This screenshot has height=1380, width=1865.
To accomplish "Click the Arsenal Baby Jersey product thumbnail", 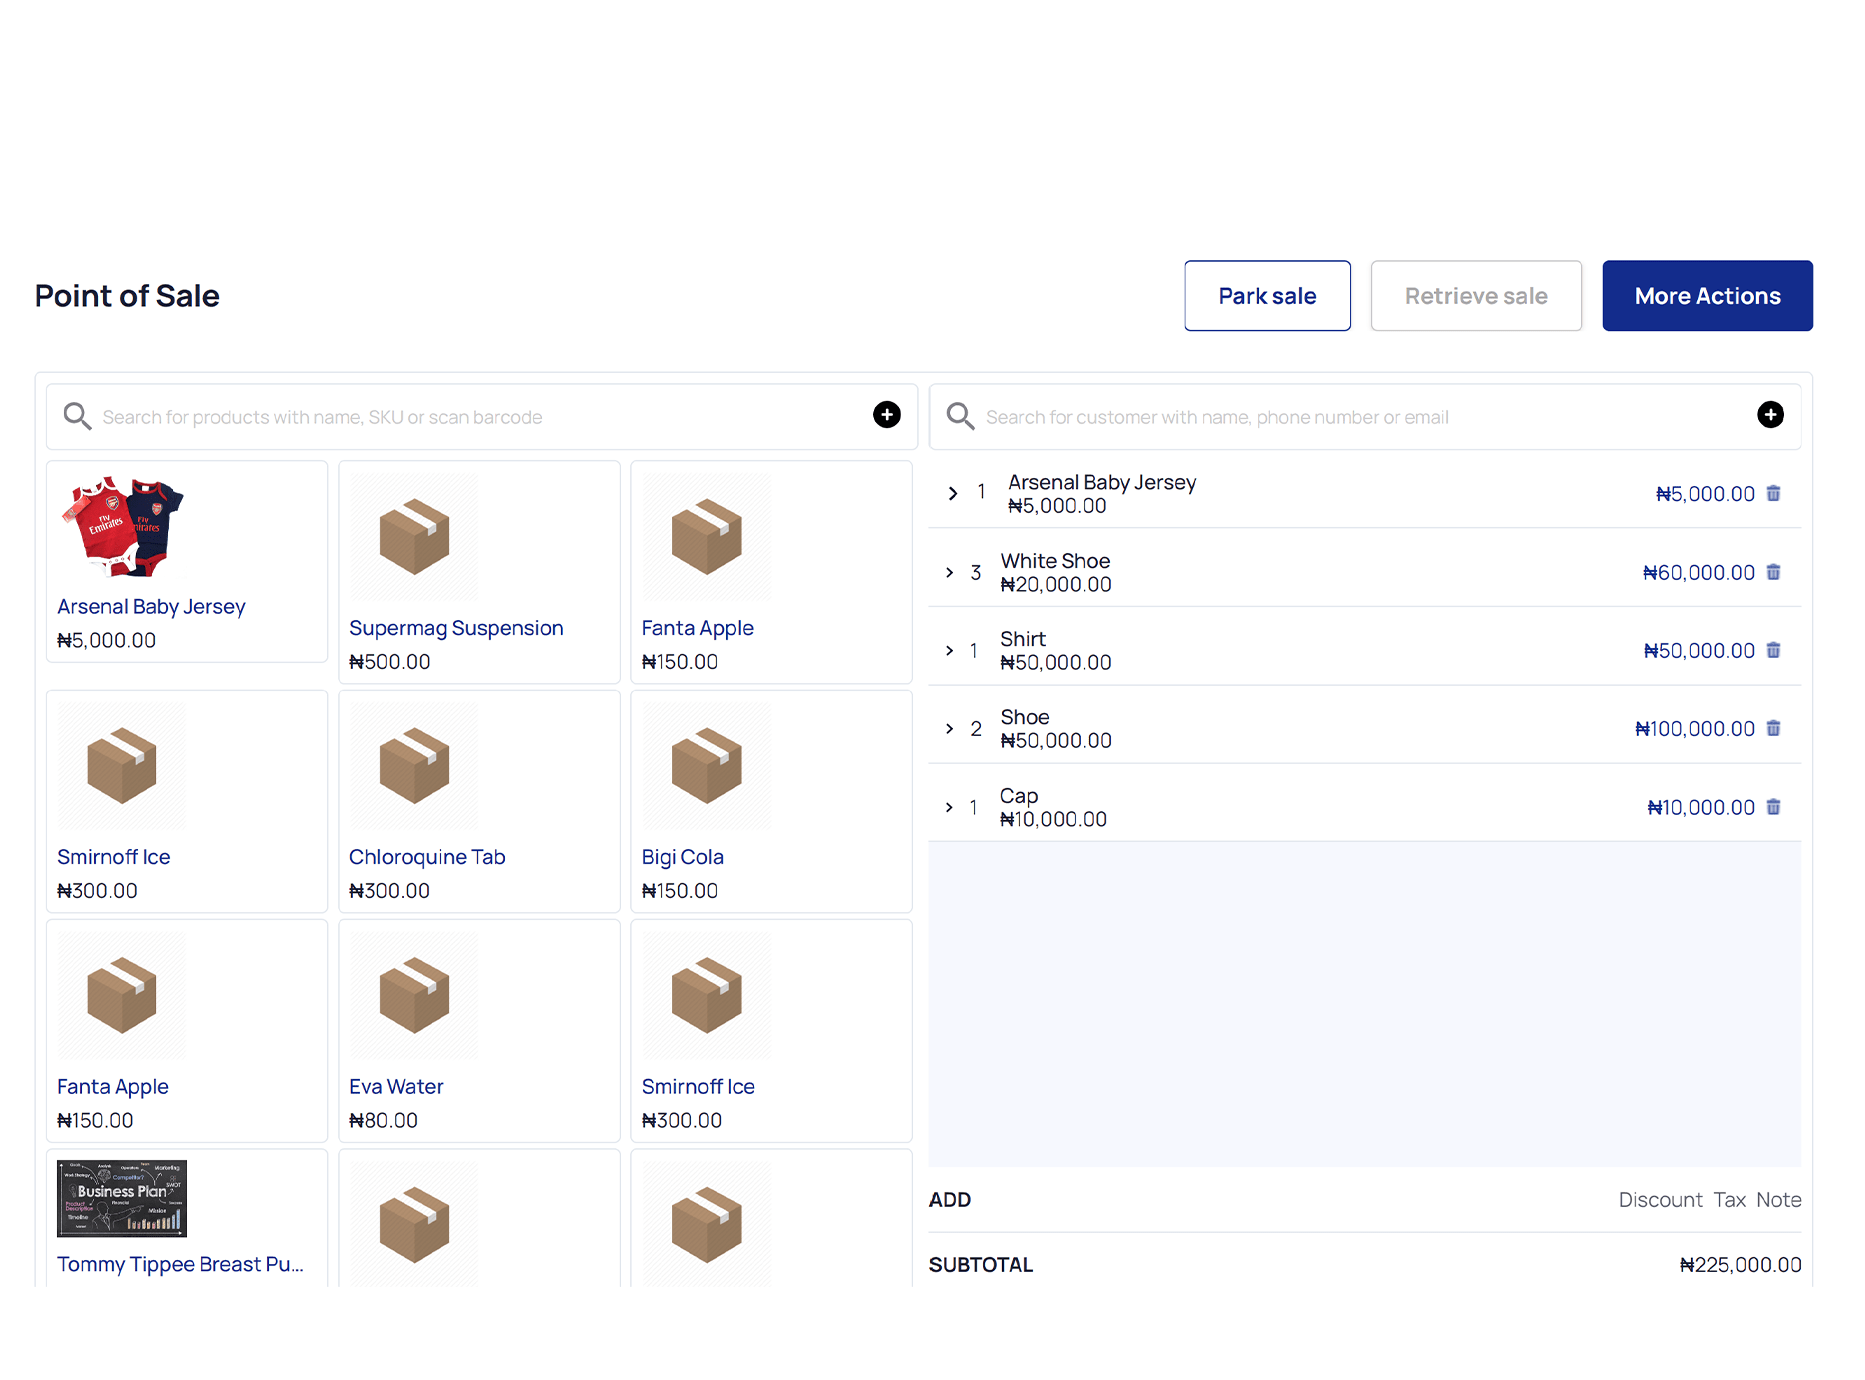I will [121, 527].
